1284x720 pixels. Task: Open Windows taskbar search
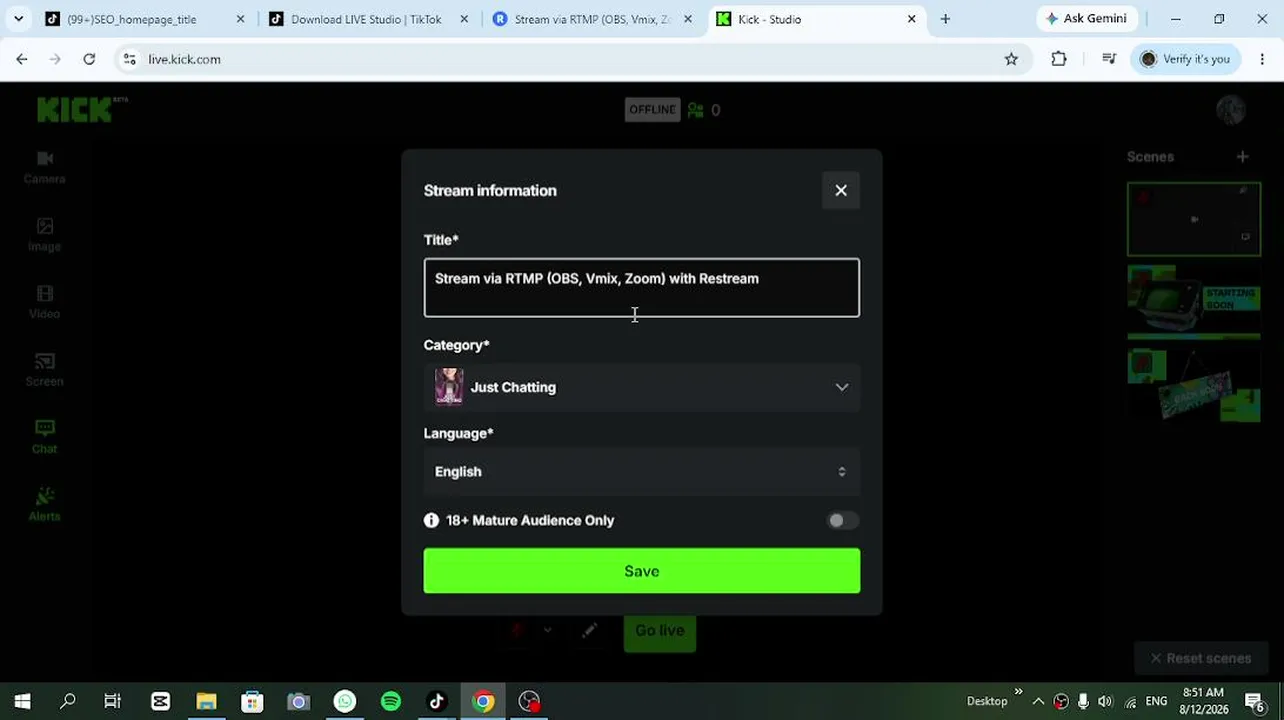point(68,701)
